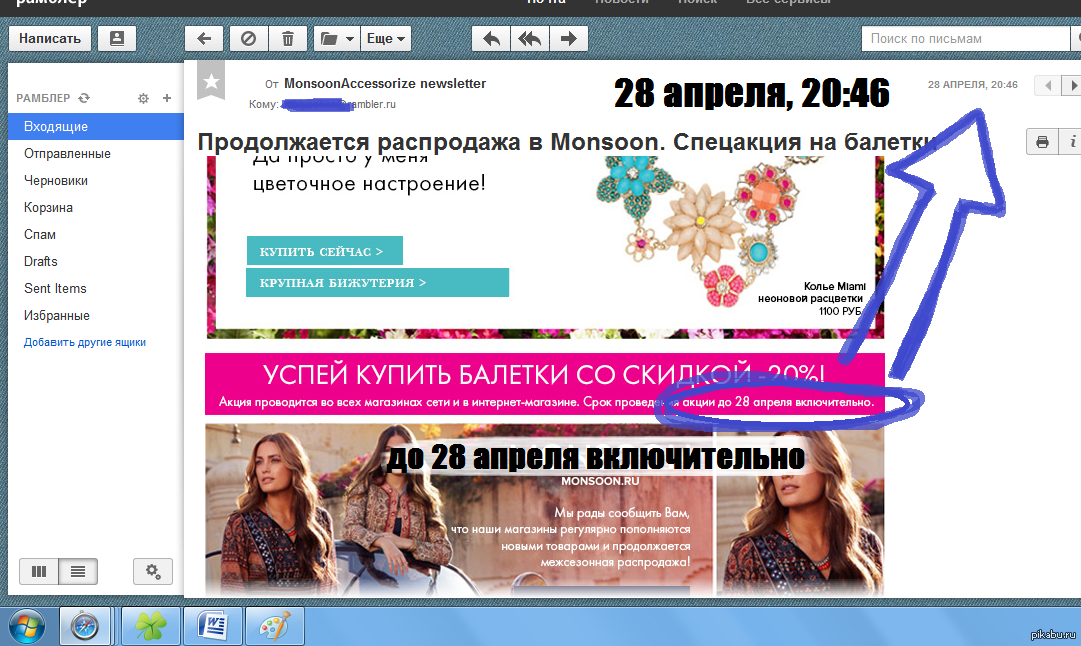Click the contacts address book icon
Image resolution: width=1081 pixels, height=646 pixels.
[x=117, y=39]
